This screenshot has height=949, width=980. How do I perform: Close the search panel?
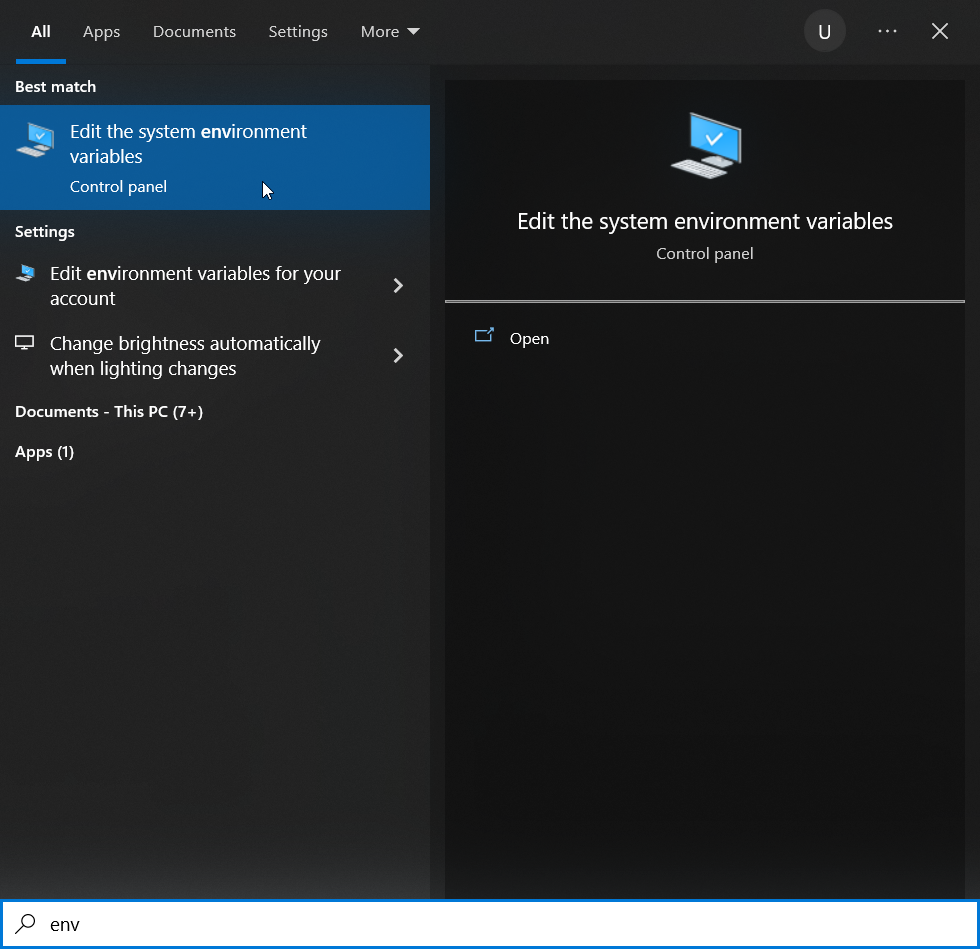(x=940, y=32)
